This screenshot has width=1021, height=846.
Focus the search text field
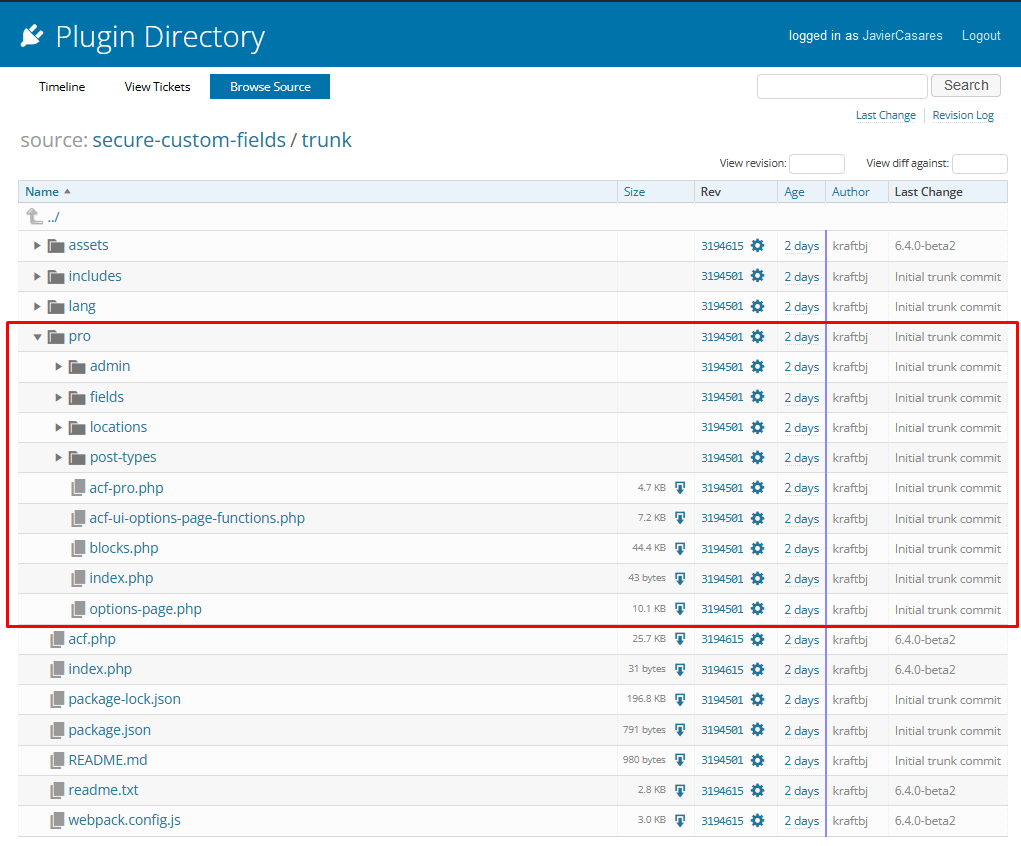click(x=842, y=86)
